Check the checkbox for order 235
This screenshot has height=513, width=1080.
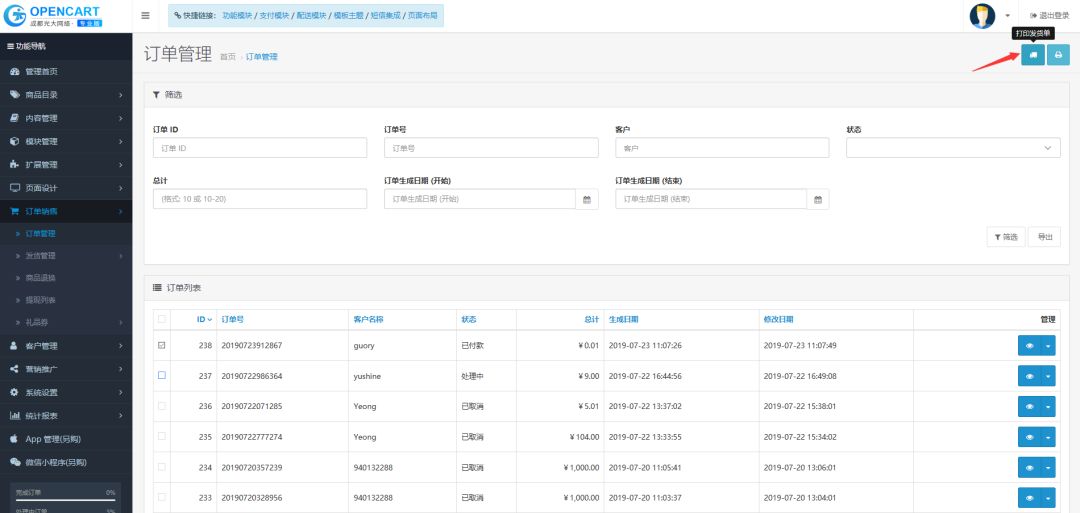[x=162, y=436]
